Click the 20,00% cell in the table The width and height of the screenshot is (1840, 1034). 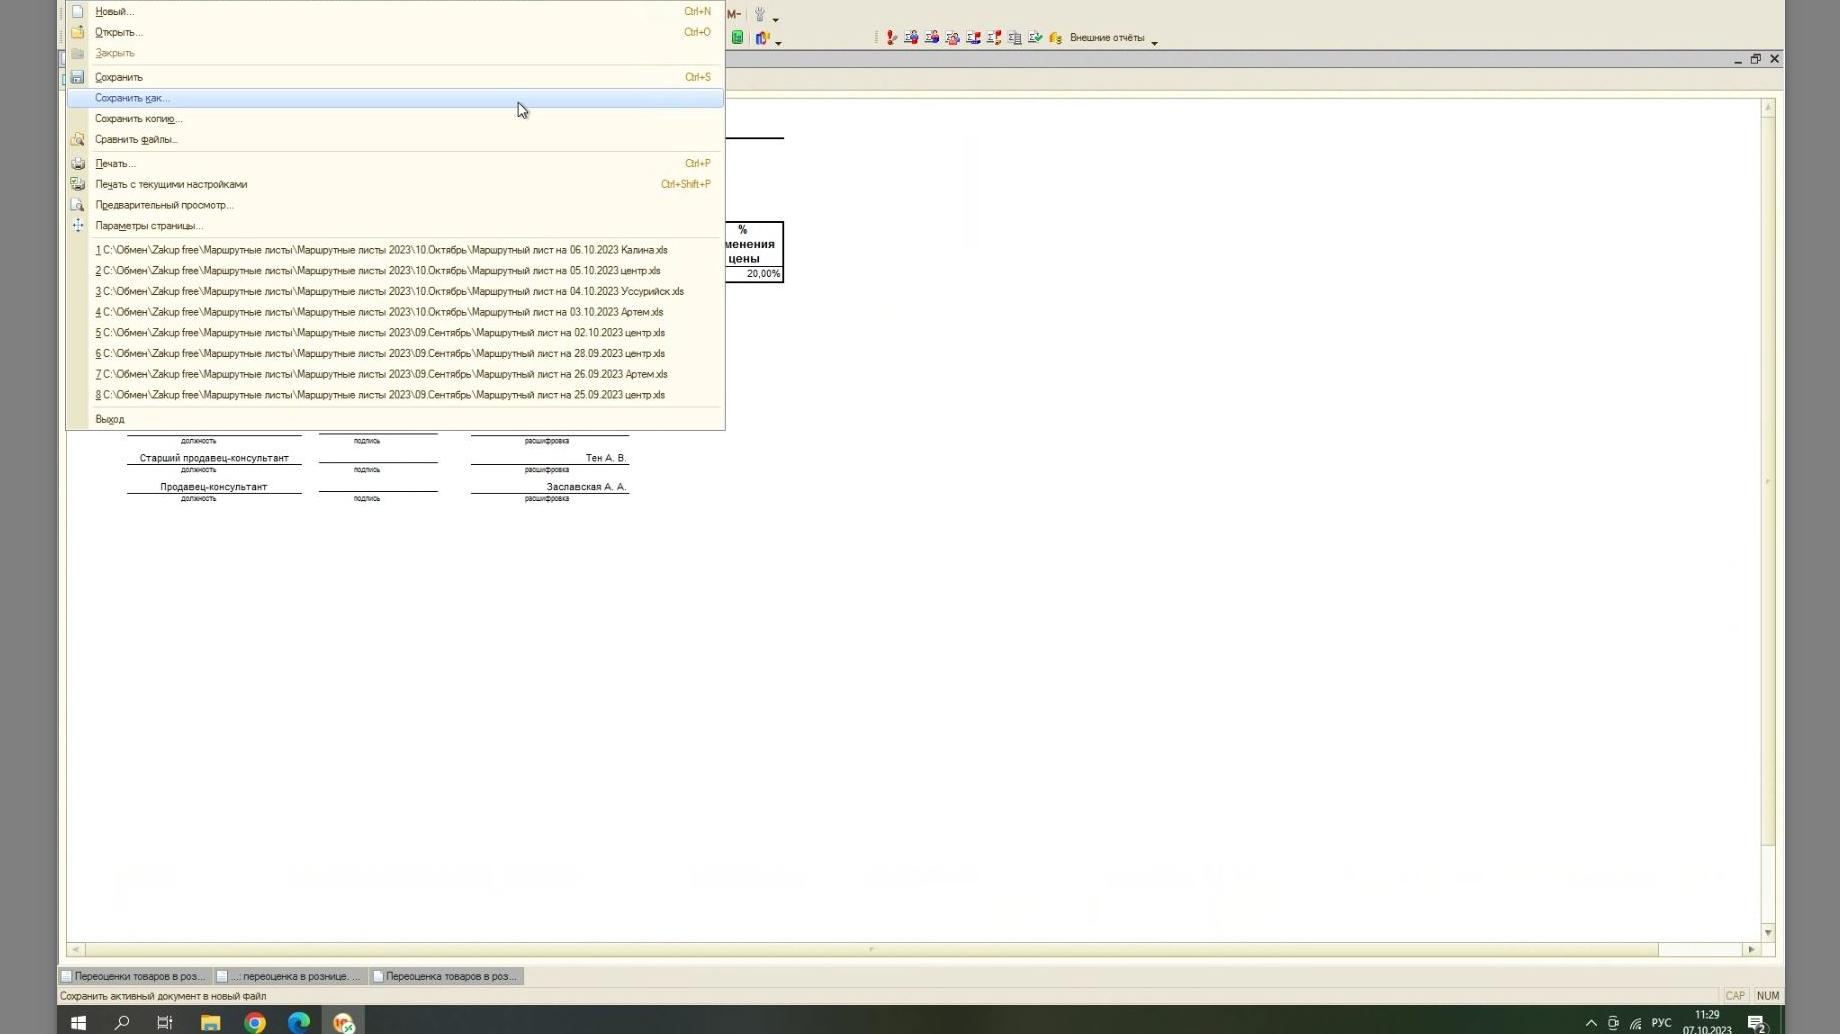pyautogui.click(x=754, y=274)
